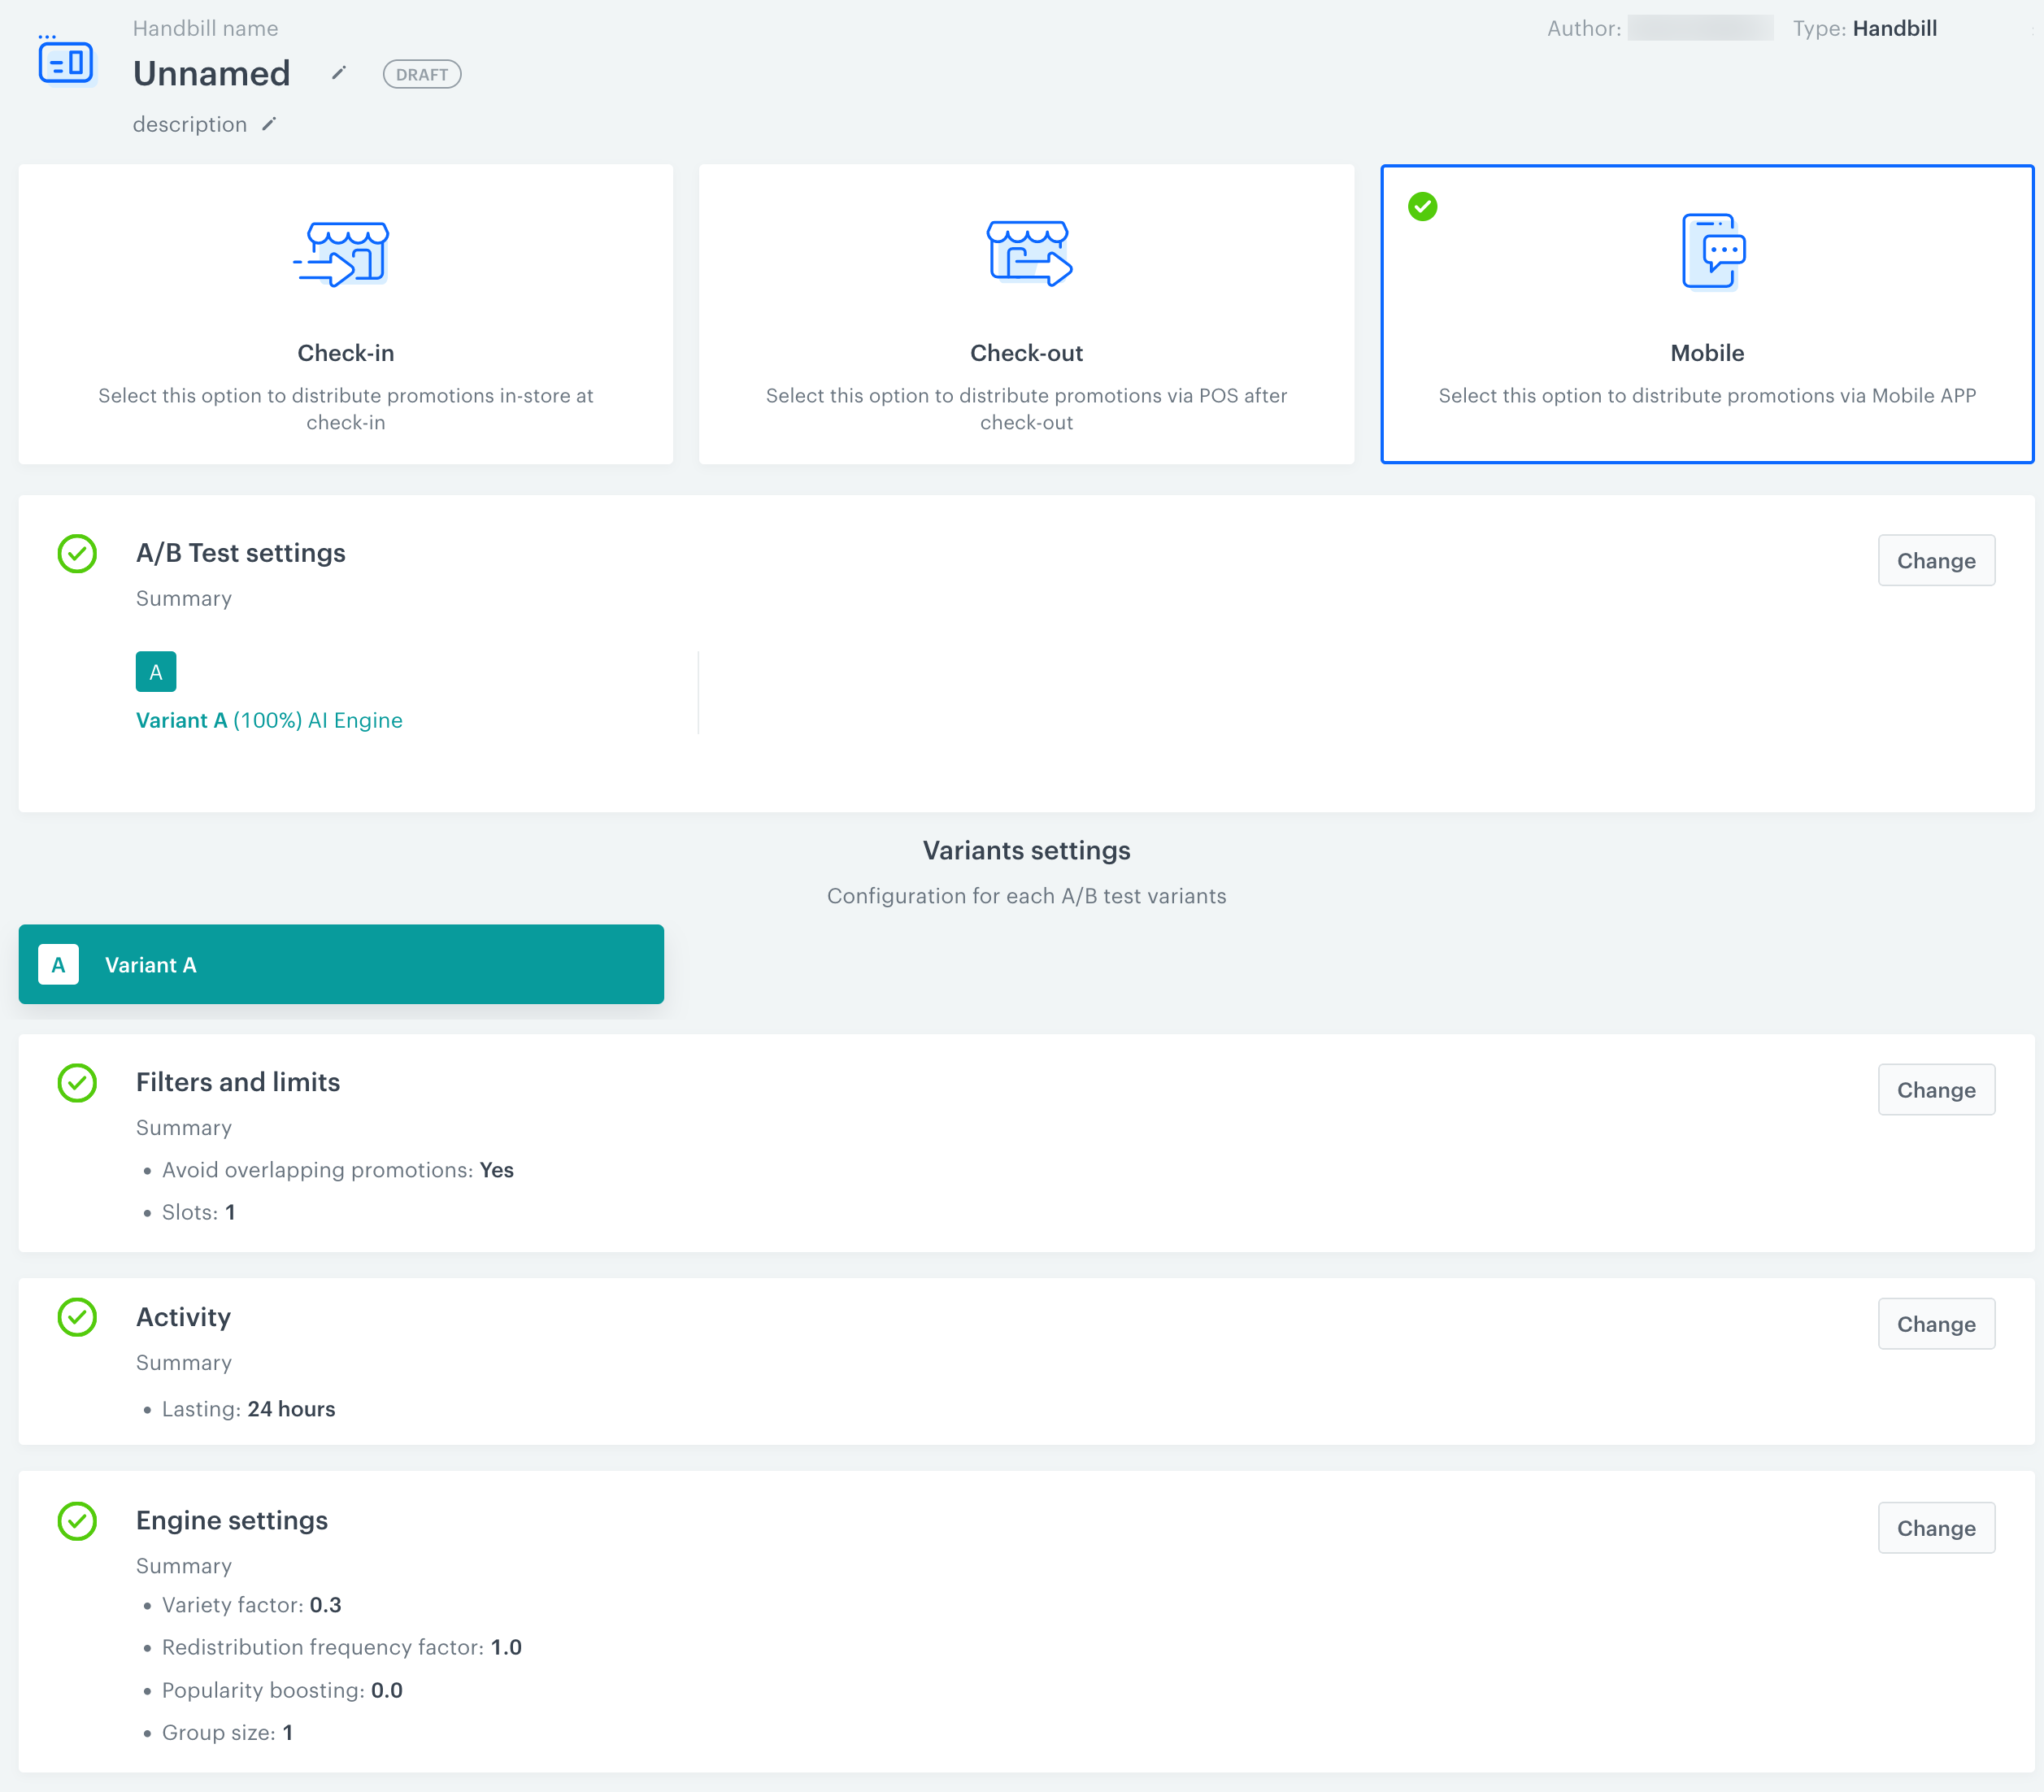Switch to the Variant A tab

click(341, 964)
